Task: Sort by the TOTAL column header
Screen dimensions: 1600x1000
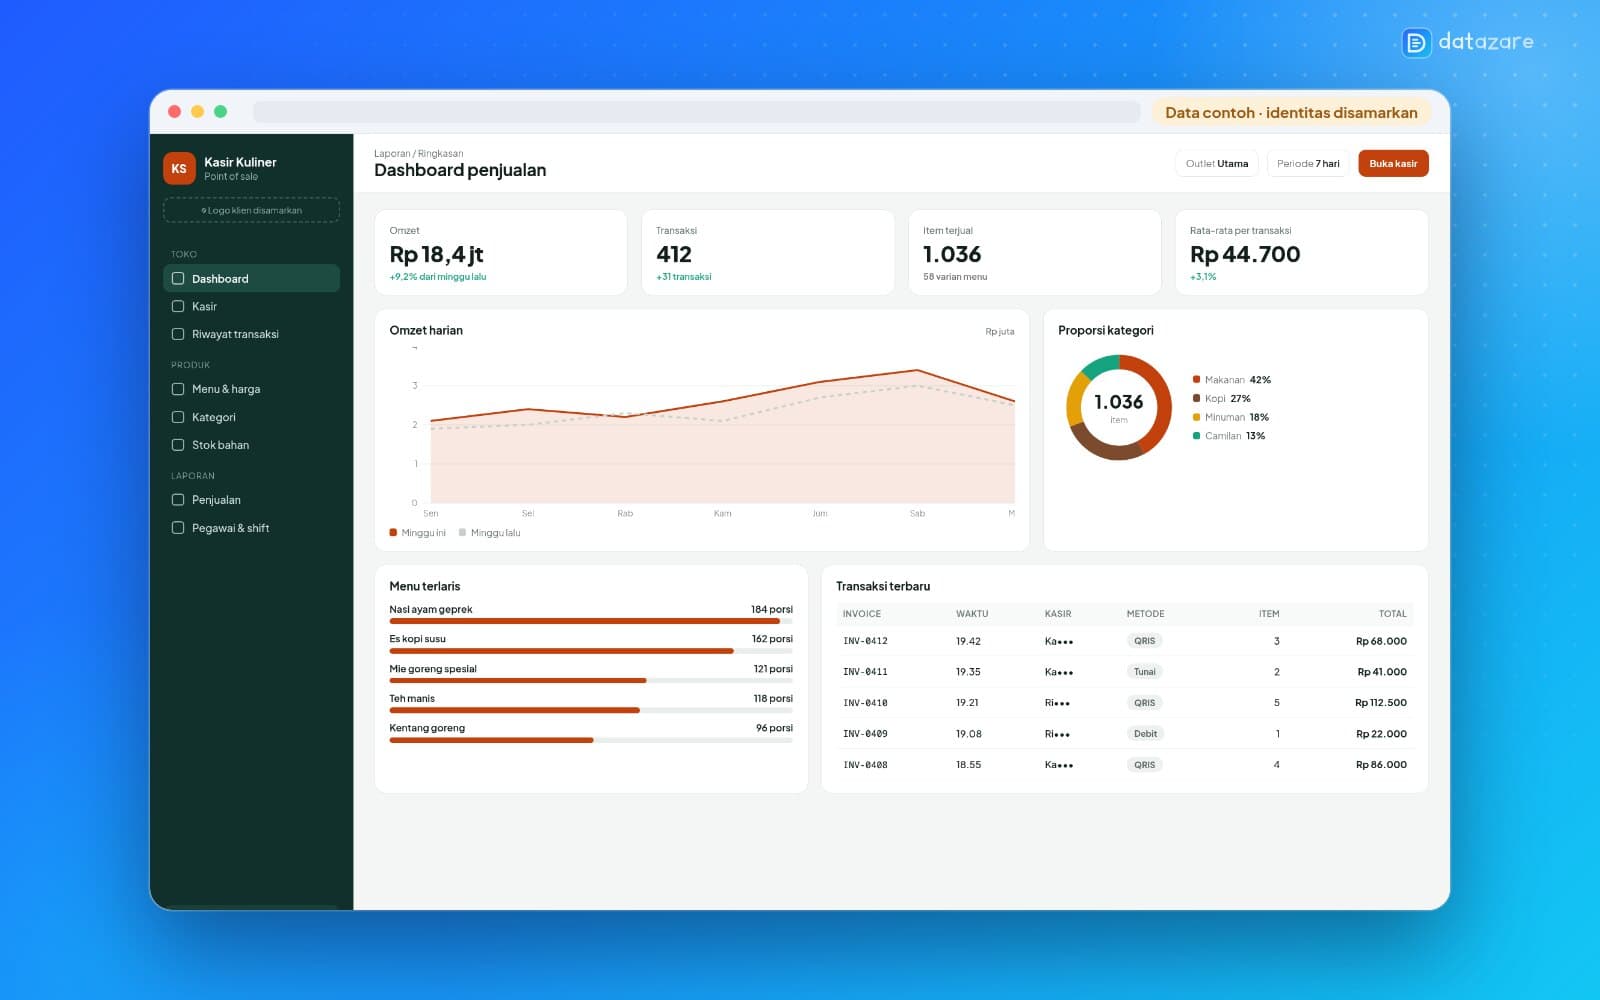Action: click(1392, 614)
